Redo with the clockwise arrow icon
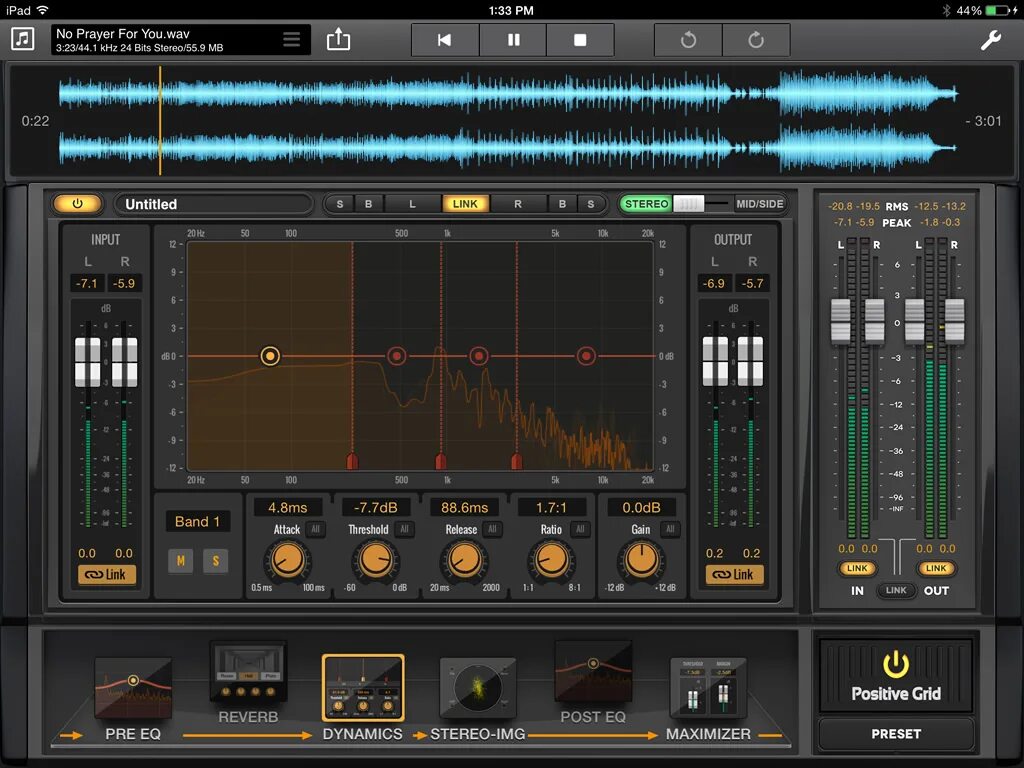1024x768 pixels. click(756, 40)
